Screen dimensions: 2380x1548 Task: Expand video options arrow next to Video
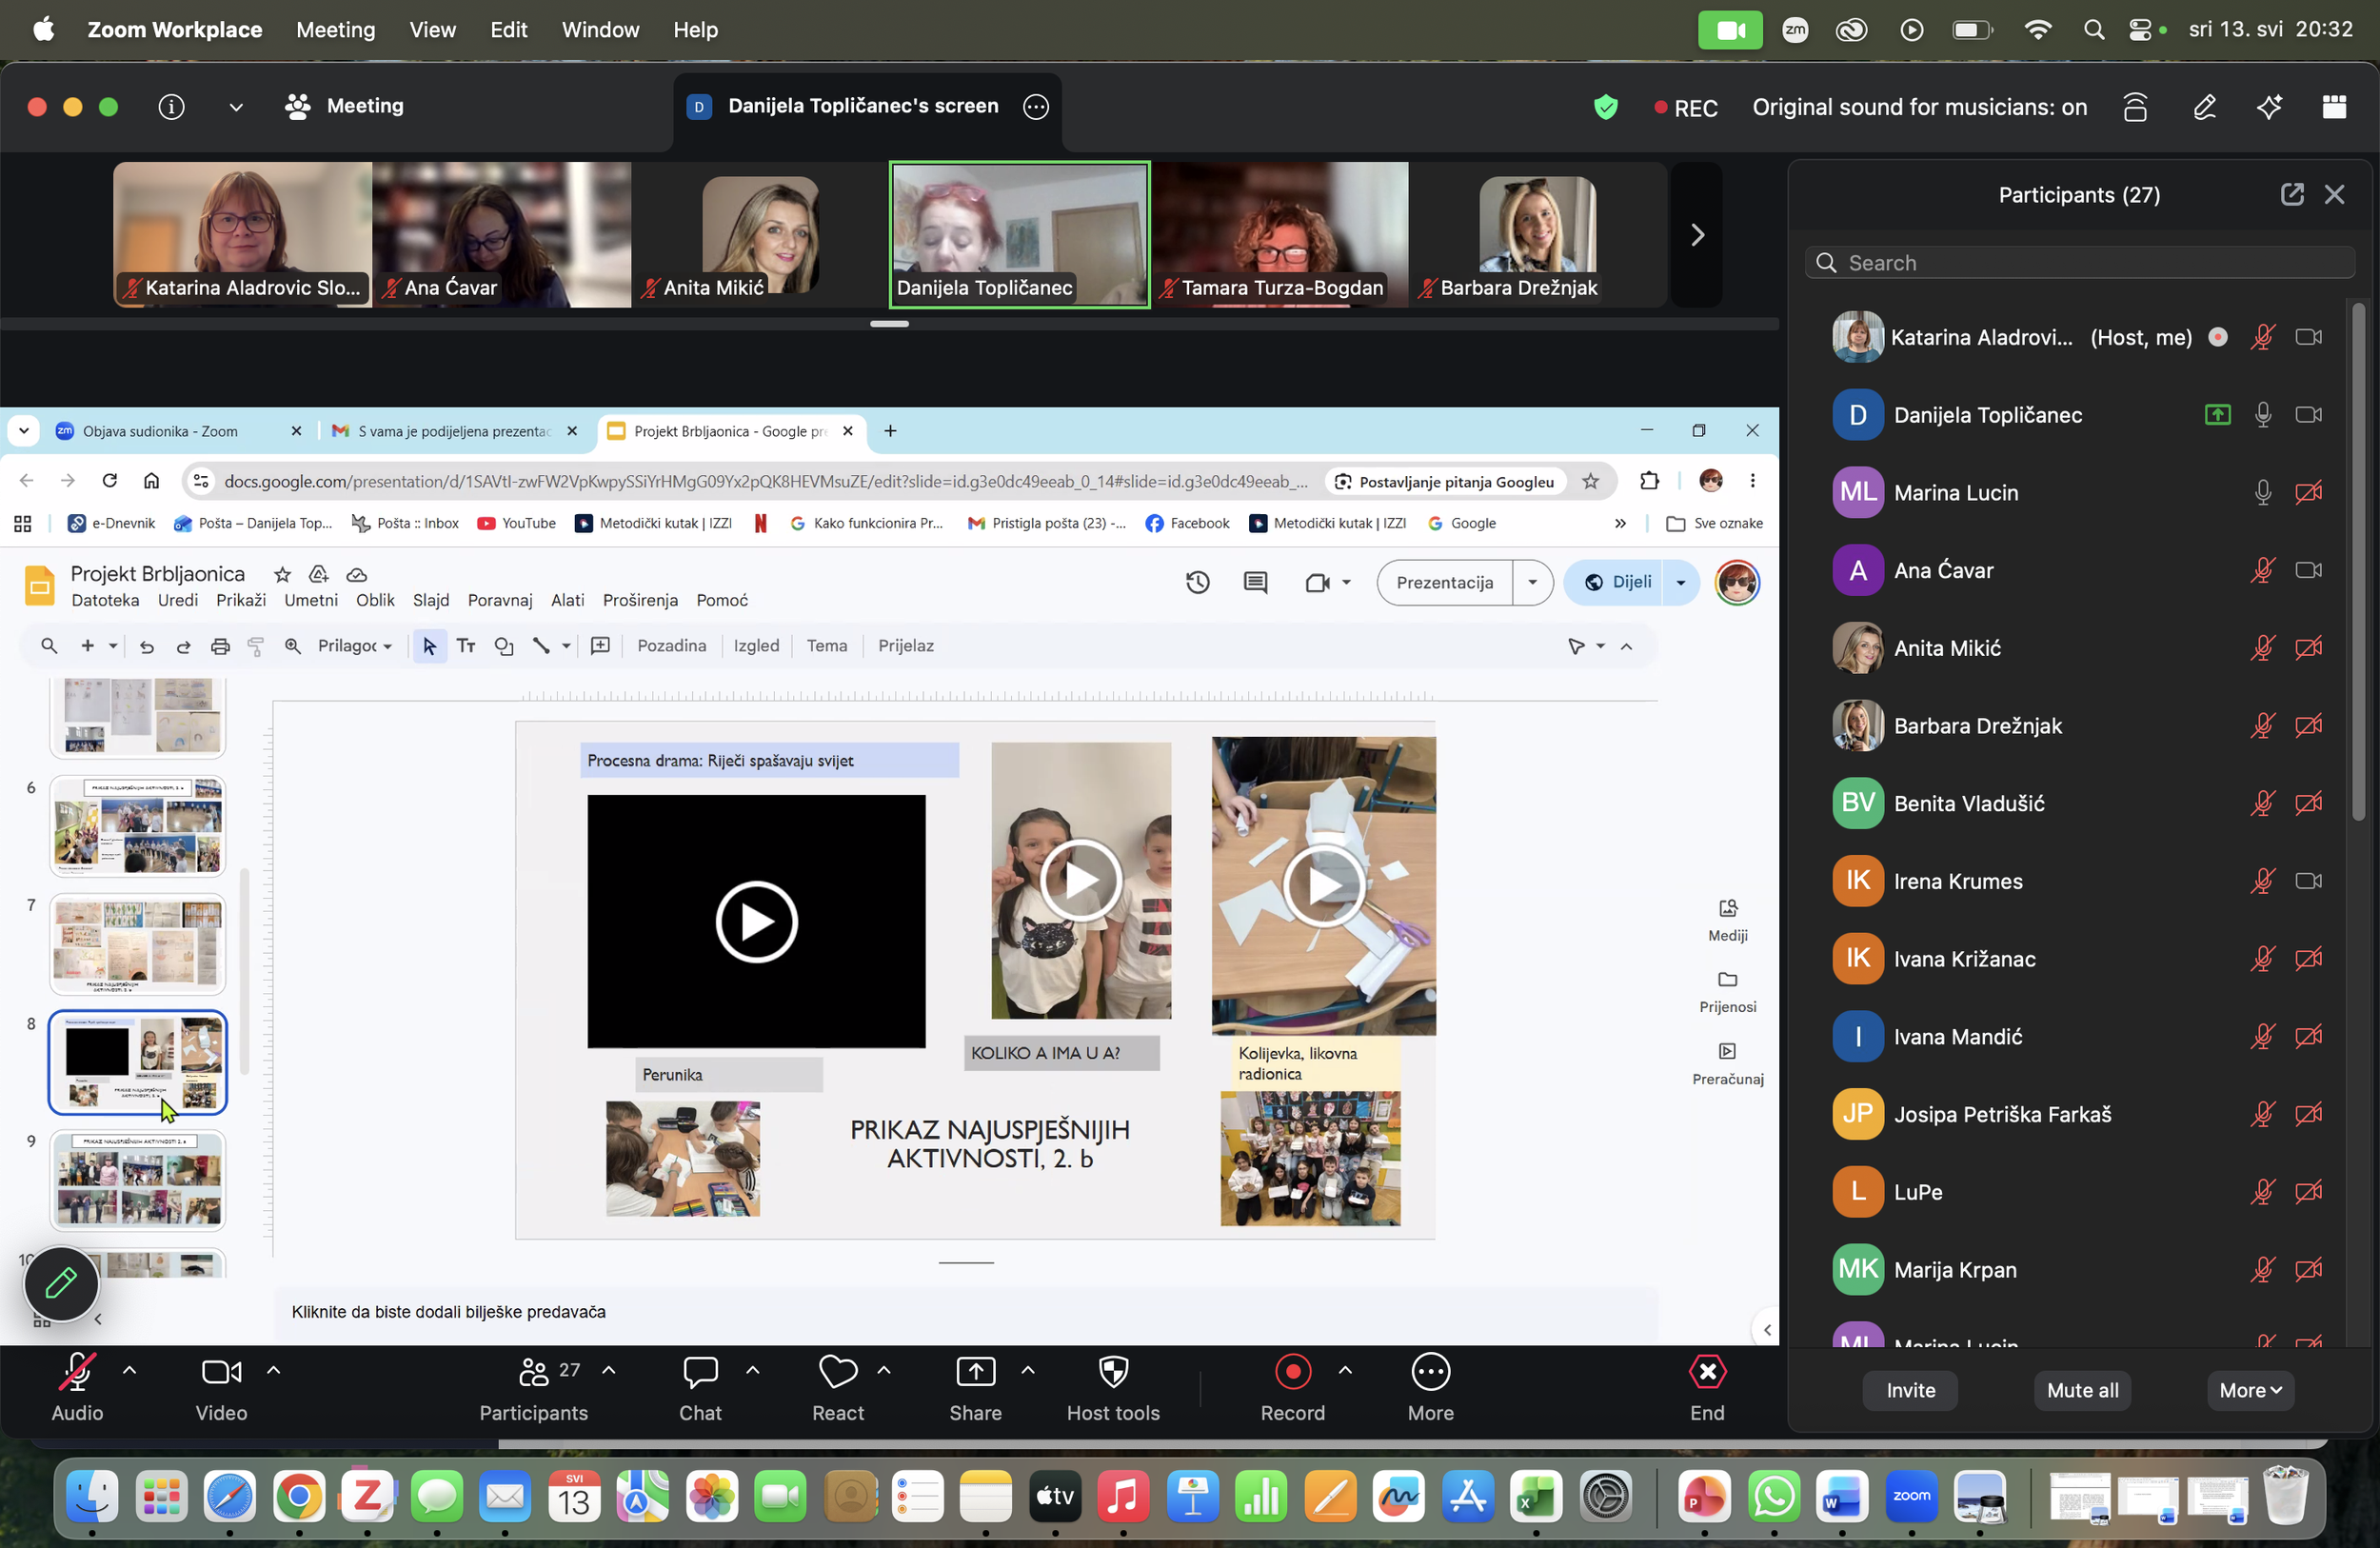click(x=274, y=1371)
